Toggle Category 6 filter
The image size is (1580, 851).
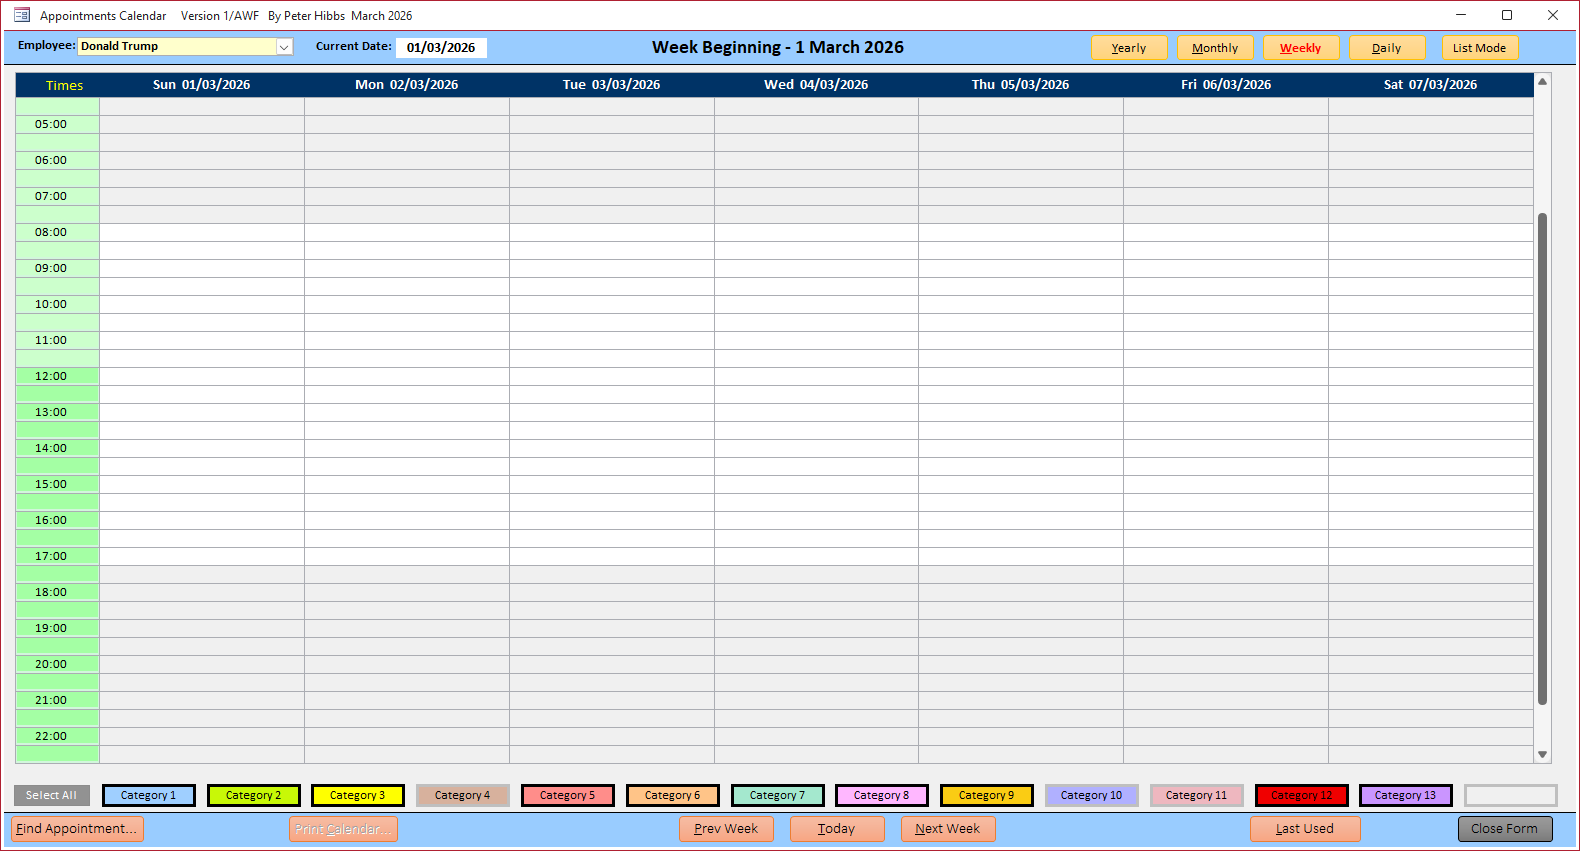[673, 795]
